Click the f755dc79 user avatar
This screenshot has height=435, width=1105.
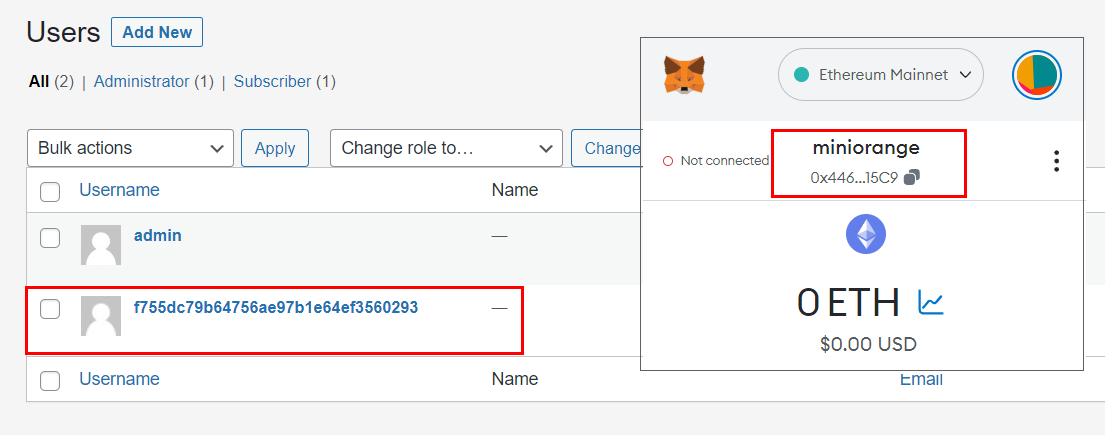click(101, 316)
